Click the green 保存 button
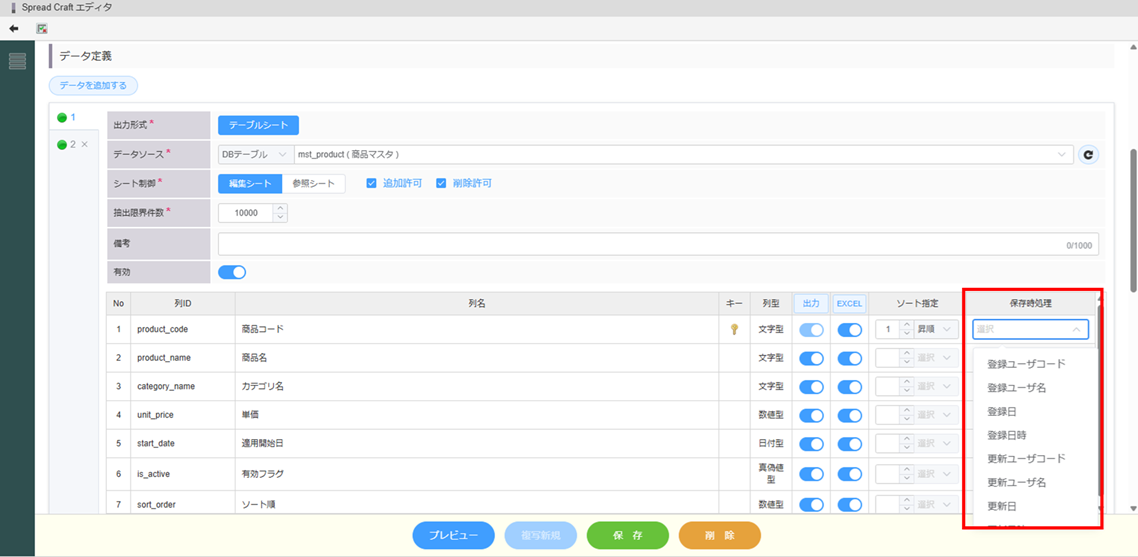The image size is (1138, 557). click(627, 536)
